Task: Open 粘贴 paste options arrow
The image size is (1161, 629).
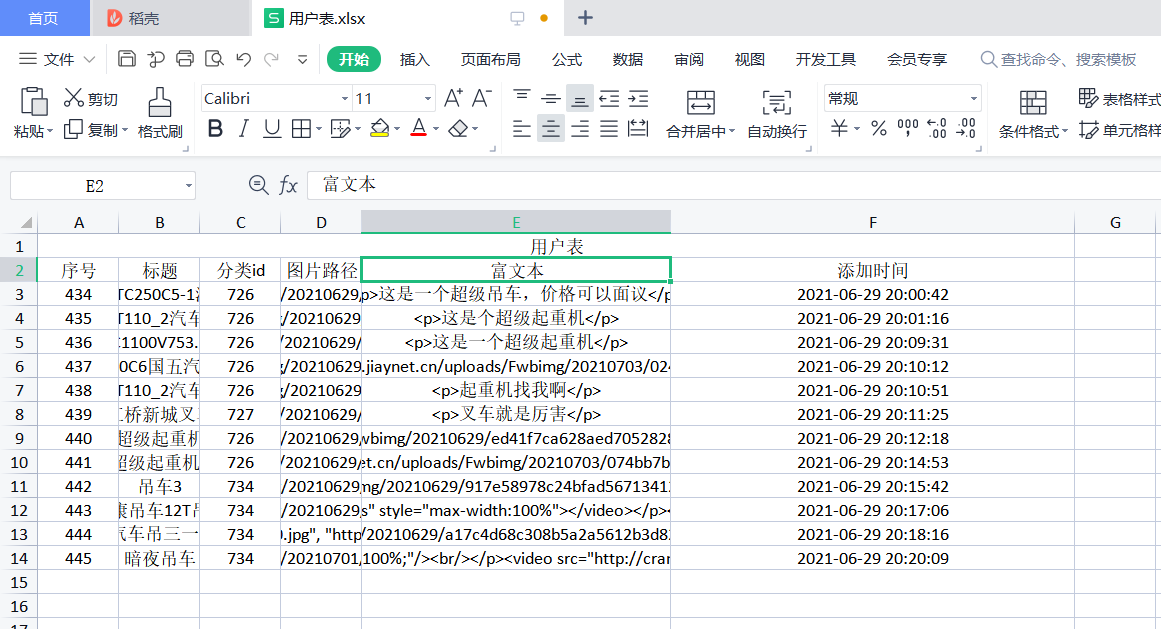Action: click(x=50, y=131)
